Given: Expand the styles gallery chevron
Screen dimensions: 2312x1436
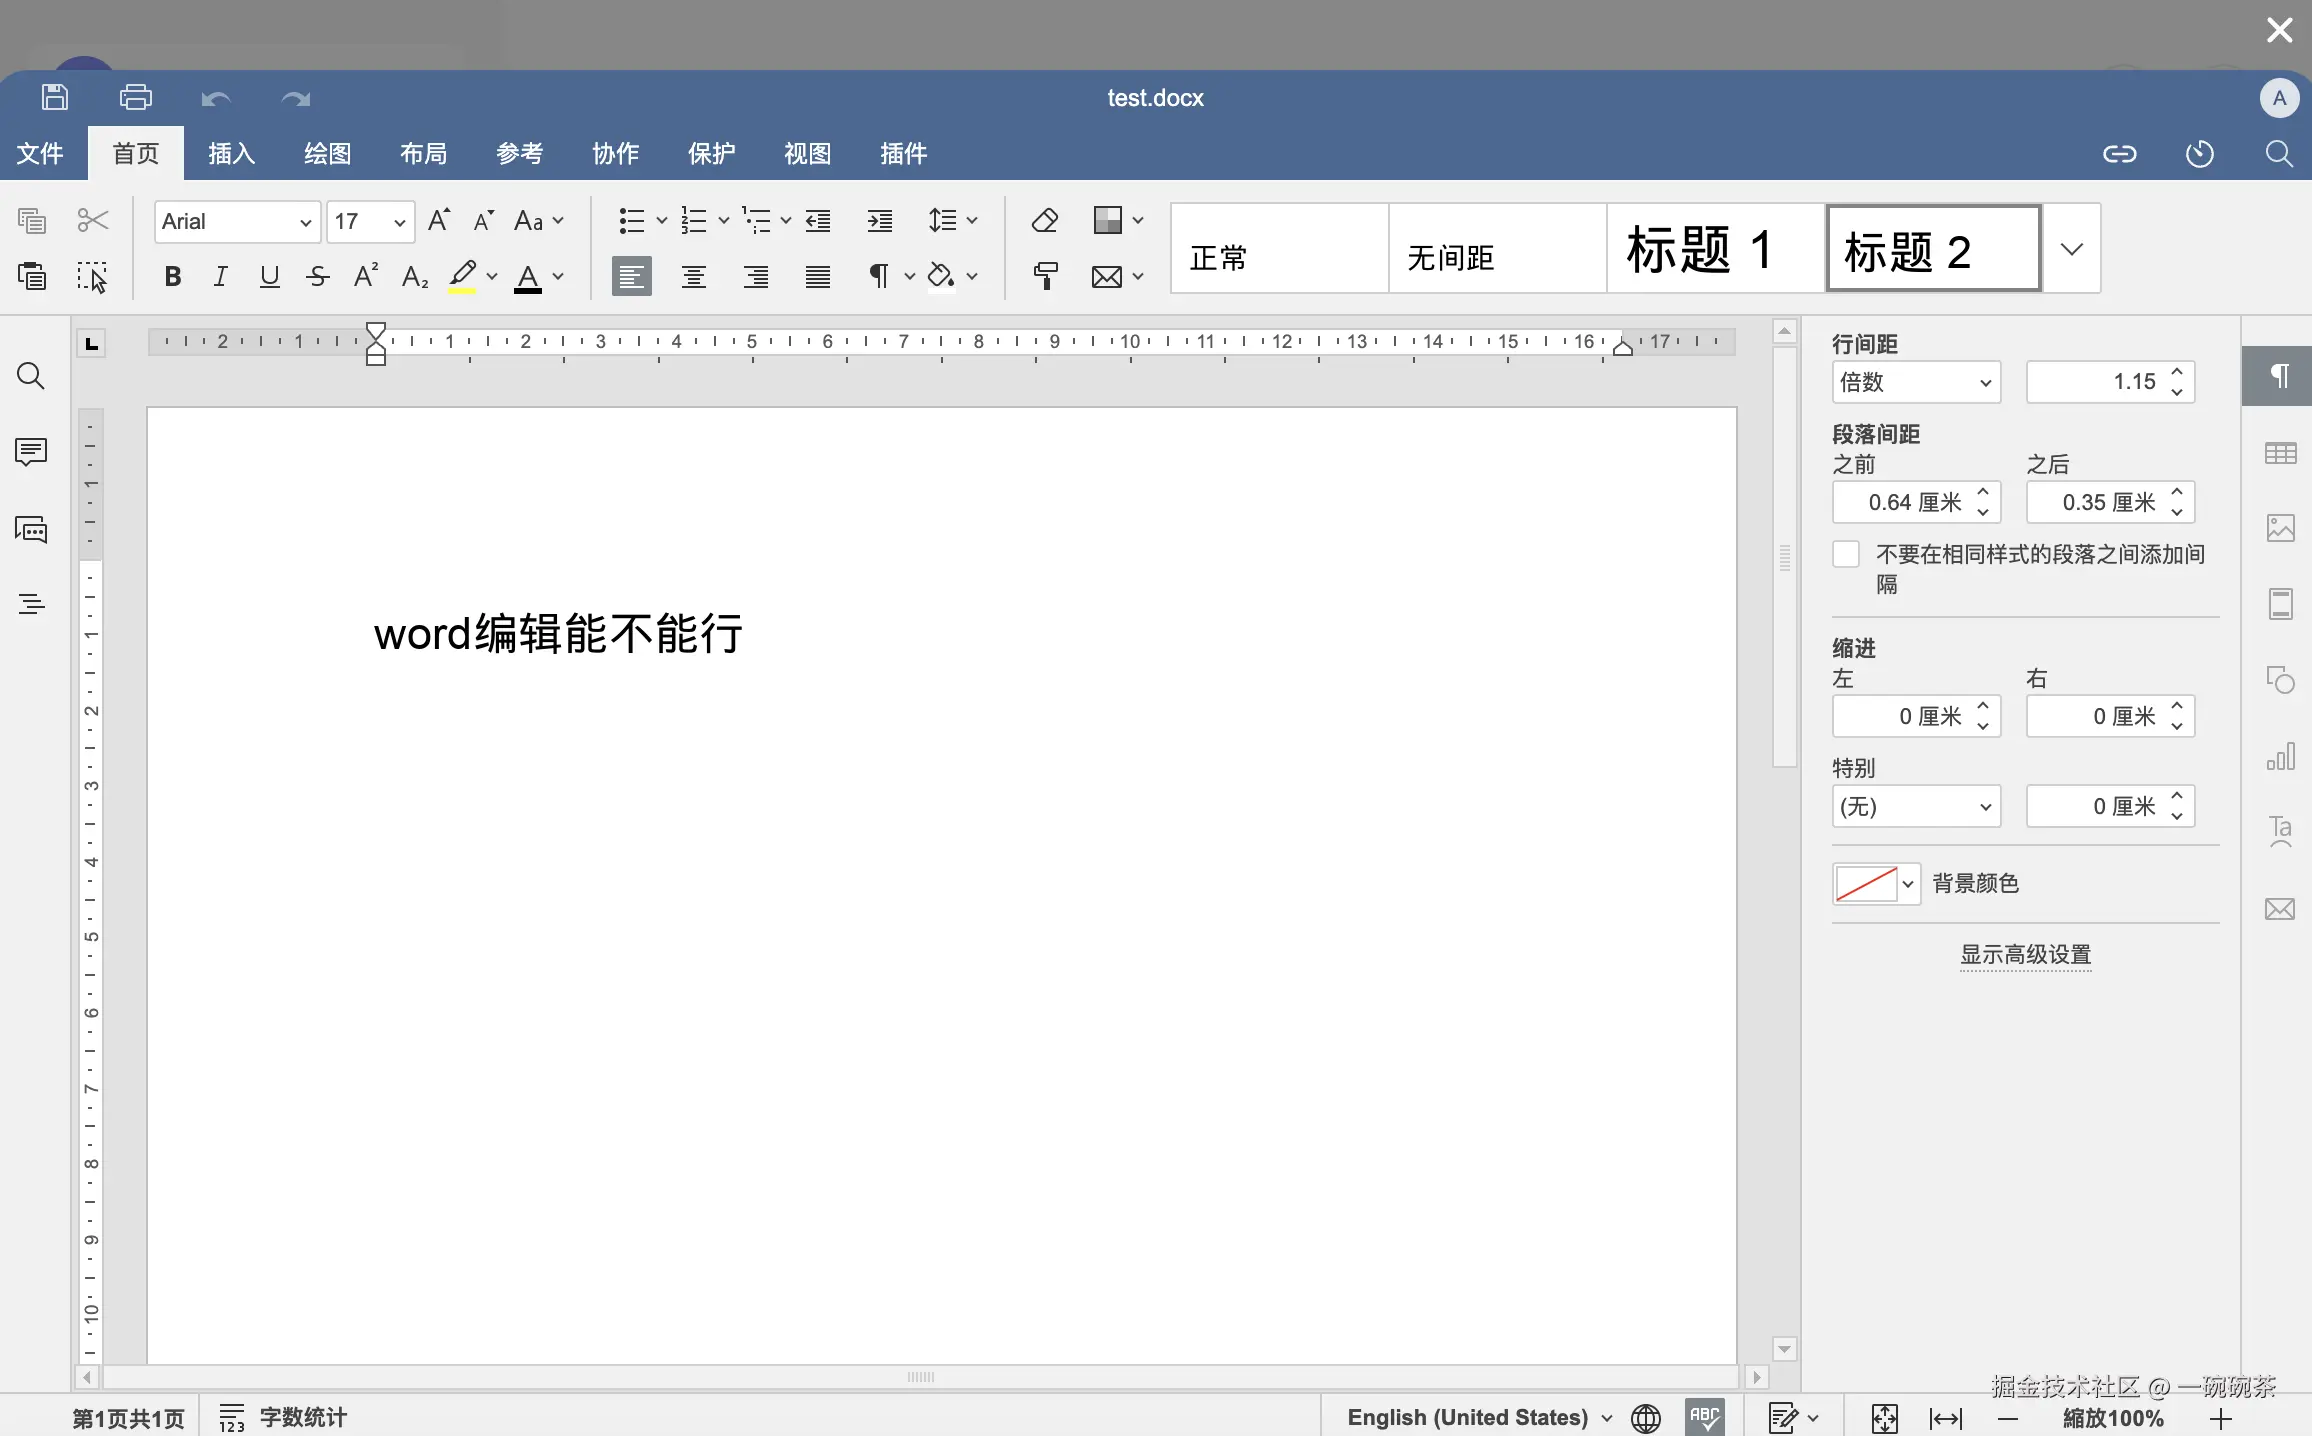Looking at the screenshot, I should click(2071, 248).
